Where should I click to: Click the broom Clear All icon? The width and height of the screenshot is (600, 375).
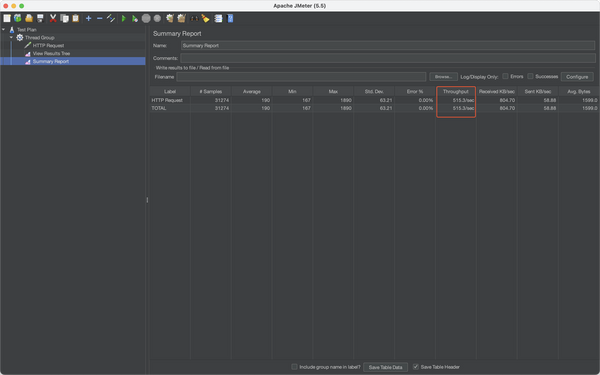206,18
